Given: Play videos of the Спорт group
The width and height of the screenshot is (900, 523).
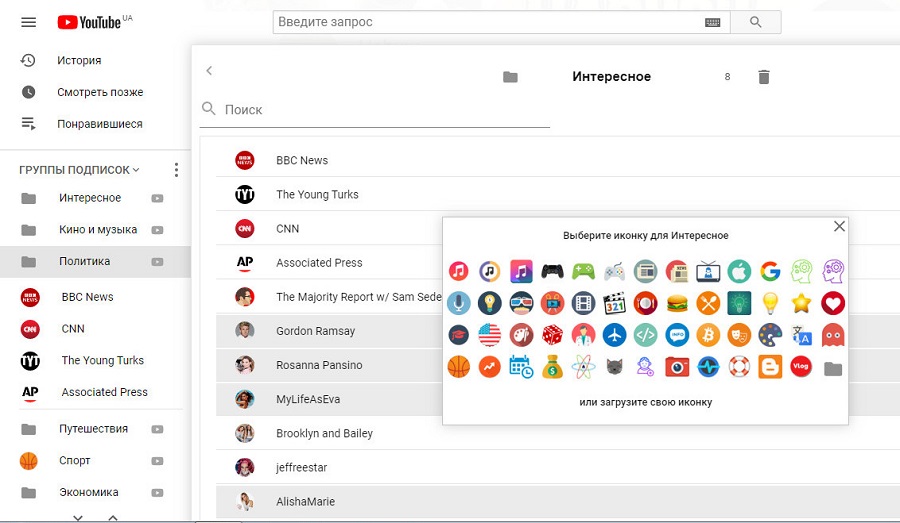Looking at the screenshot, I should click(x=157, y=460).
